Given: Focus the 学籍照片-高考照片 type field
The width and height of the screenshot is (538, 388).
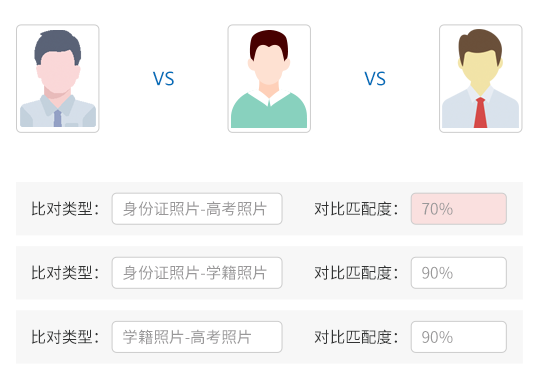Looking at the screenshot, I should click(197, 337).
